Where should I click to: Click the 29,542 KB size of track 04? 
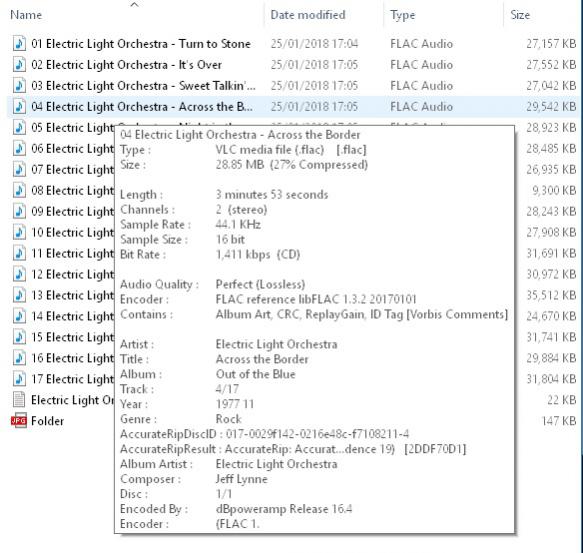[x=551, y=107]
